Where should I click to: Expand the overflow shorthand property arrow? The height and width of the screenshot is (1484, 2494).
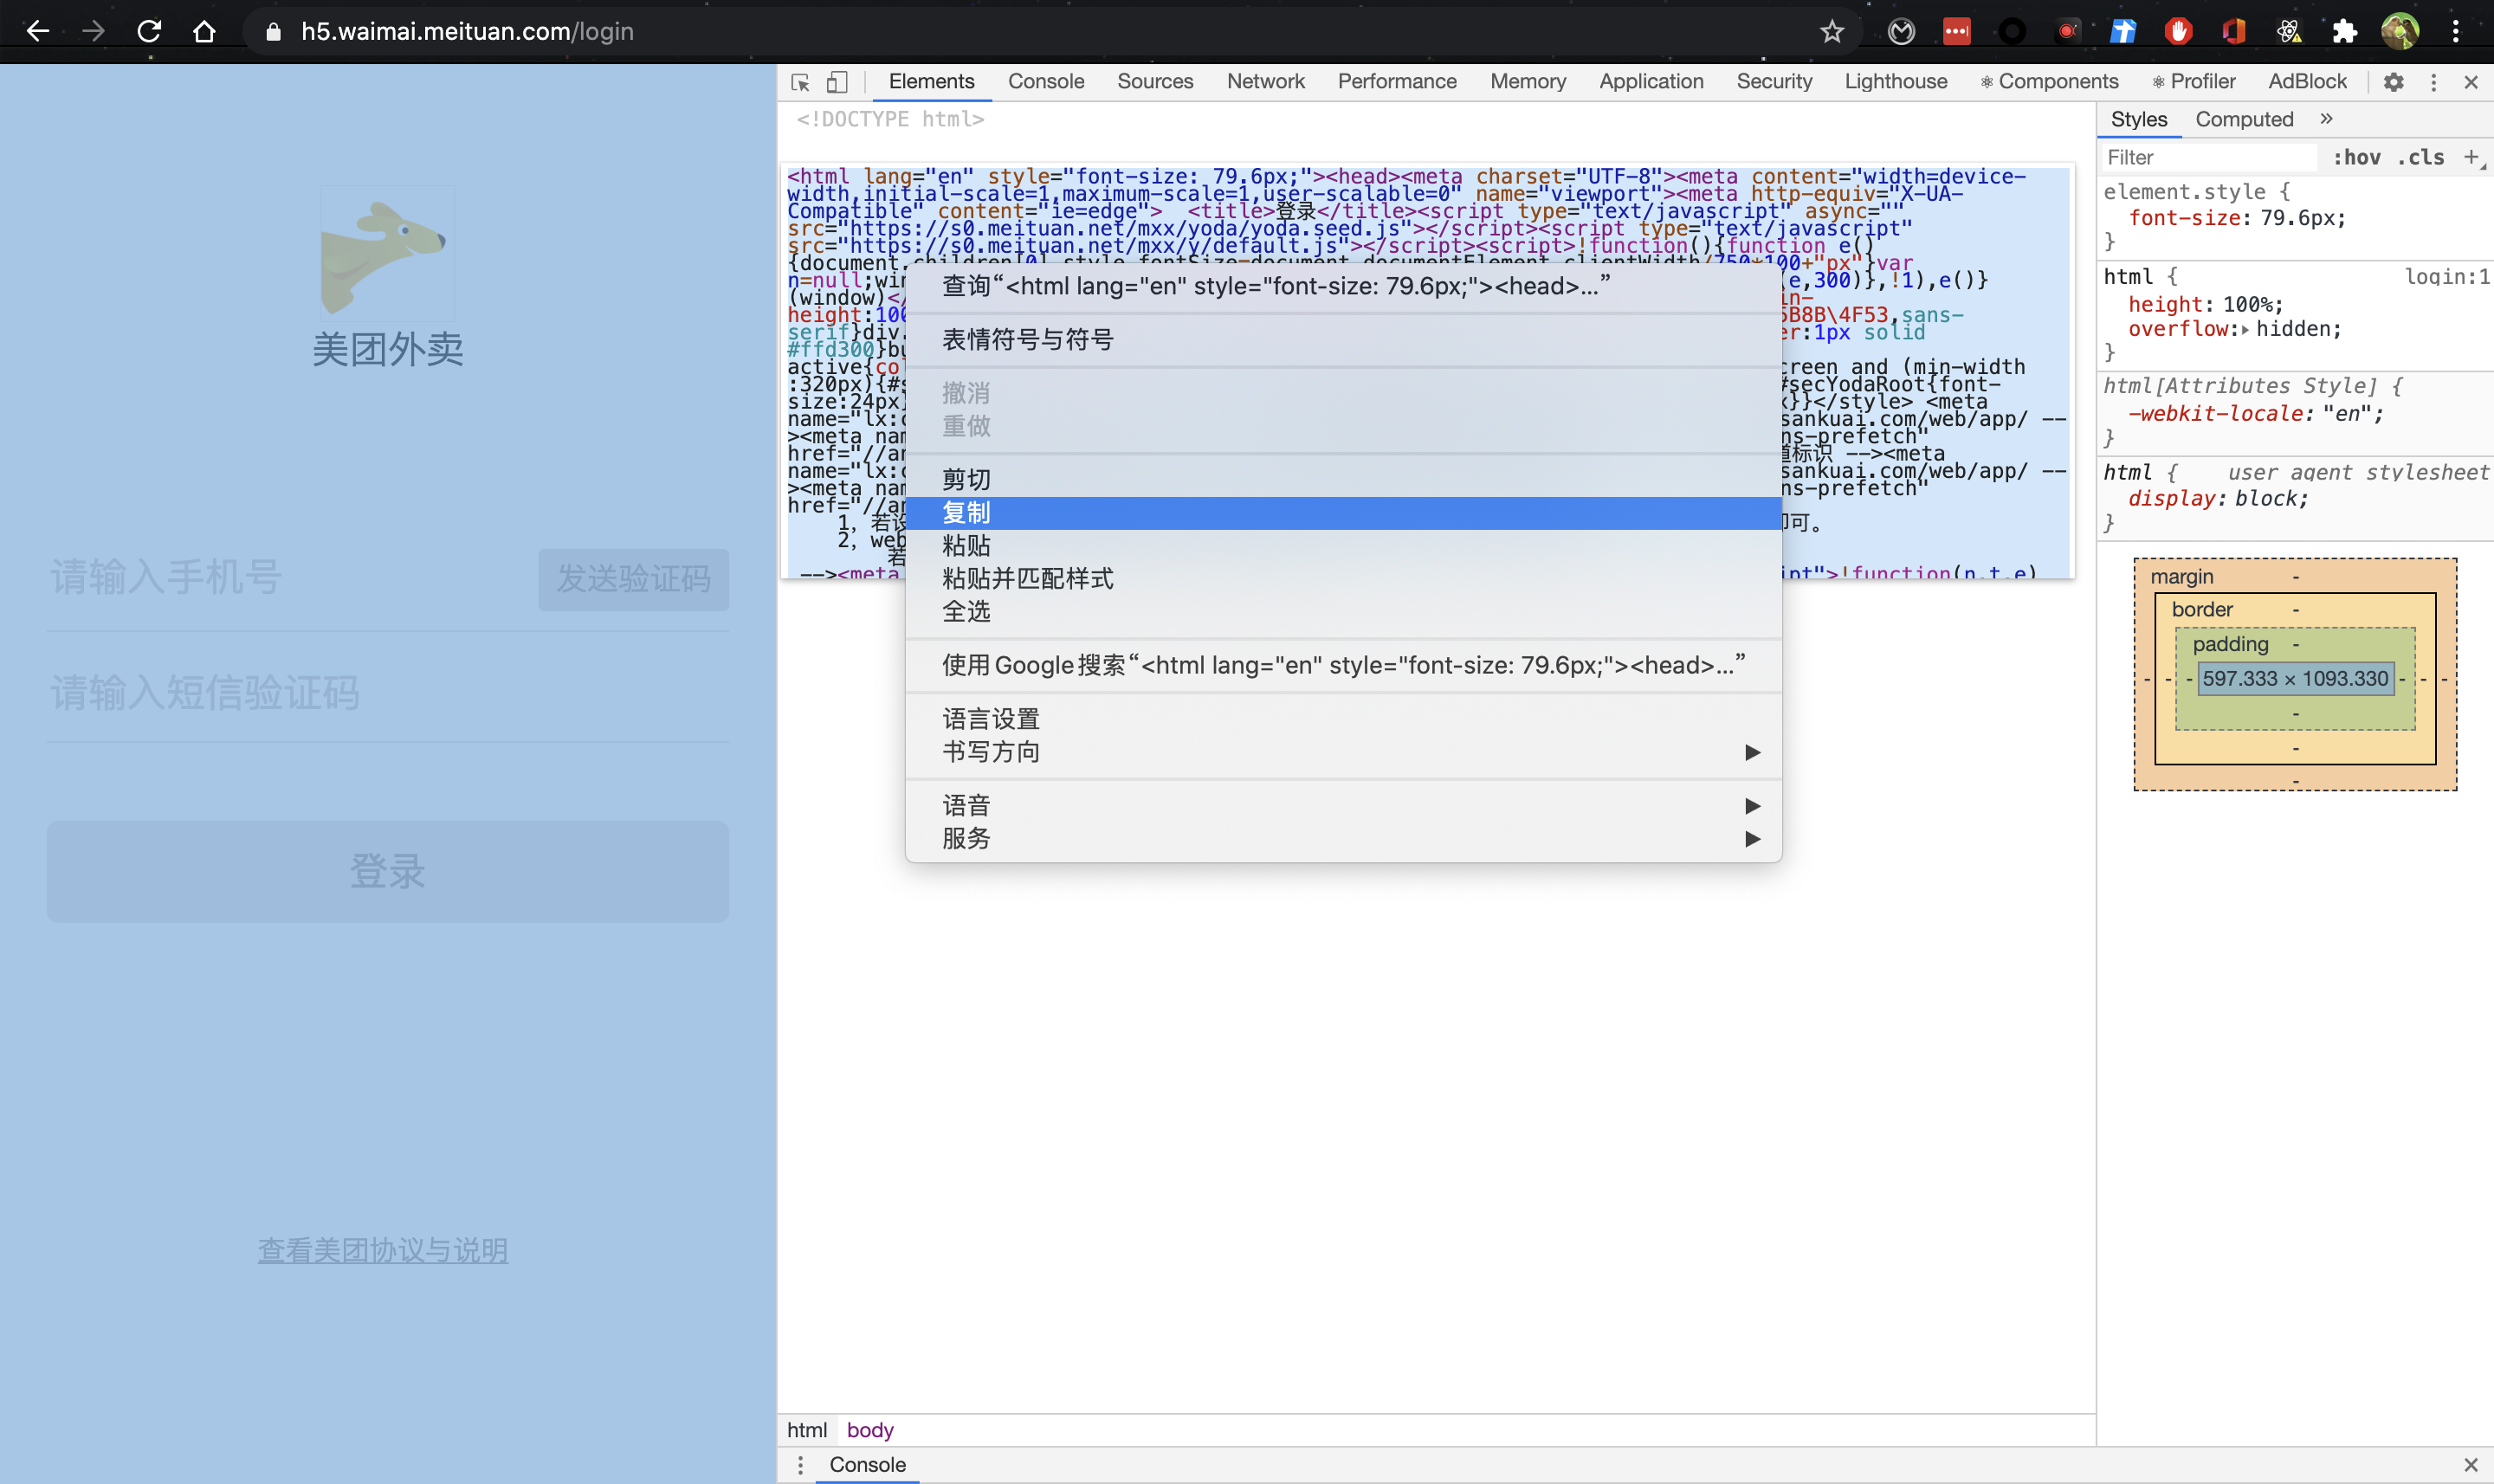pyautogui.click(x=2245, y=330)
